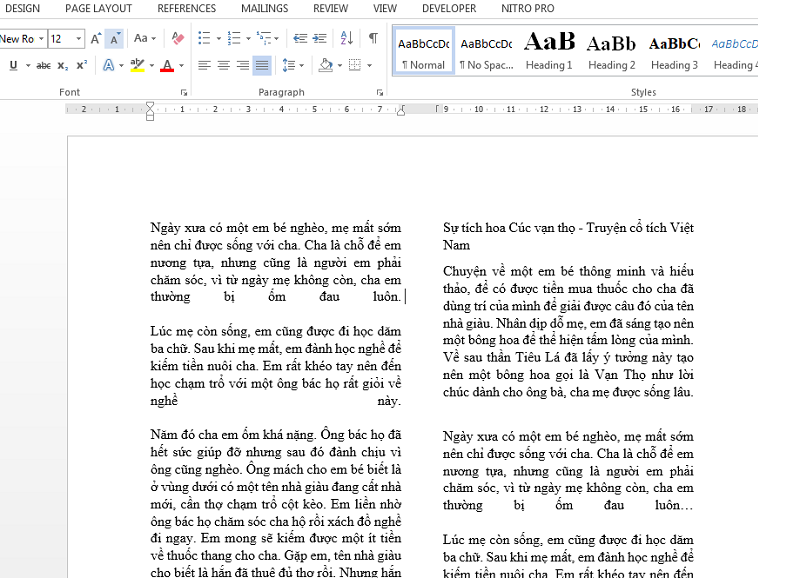Open the Paragraph dialog launcher

coord(380,92)
